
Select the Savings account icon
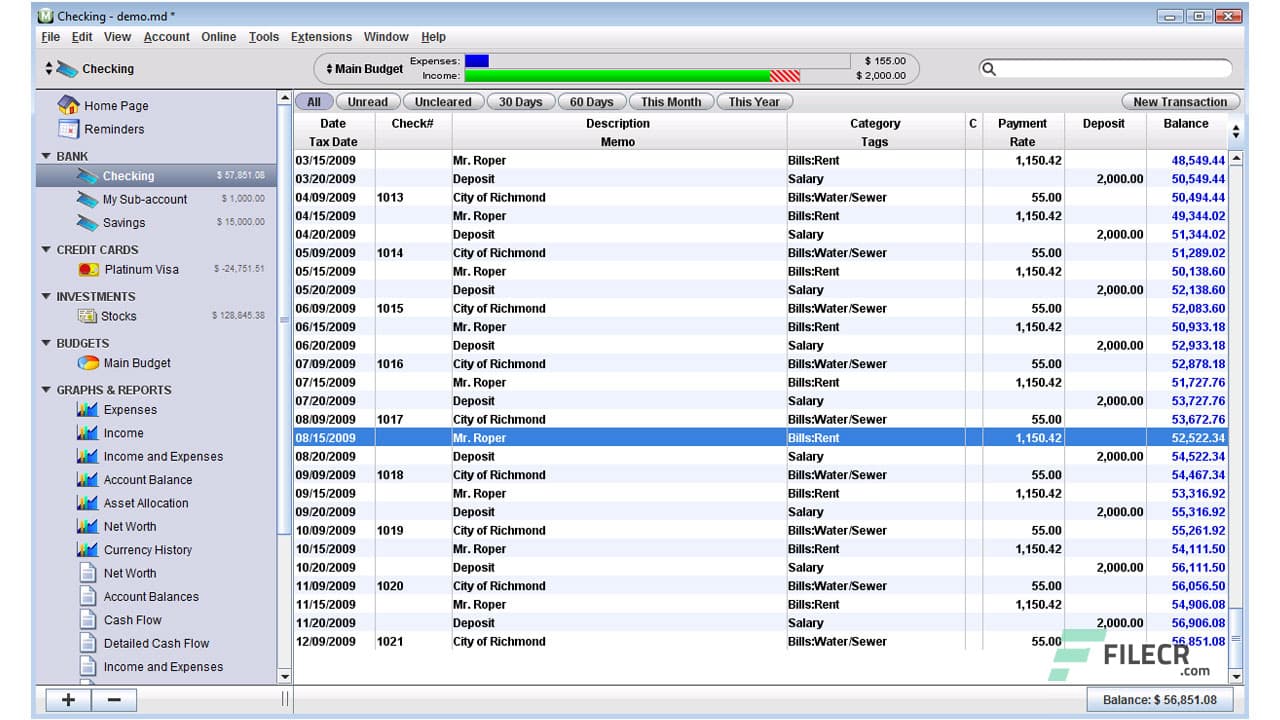click(87, 223)
